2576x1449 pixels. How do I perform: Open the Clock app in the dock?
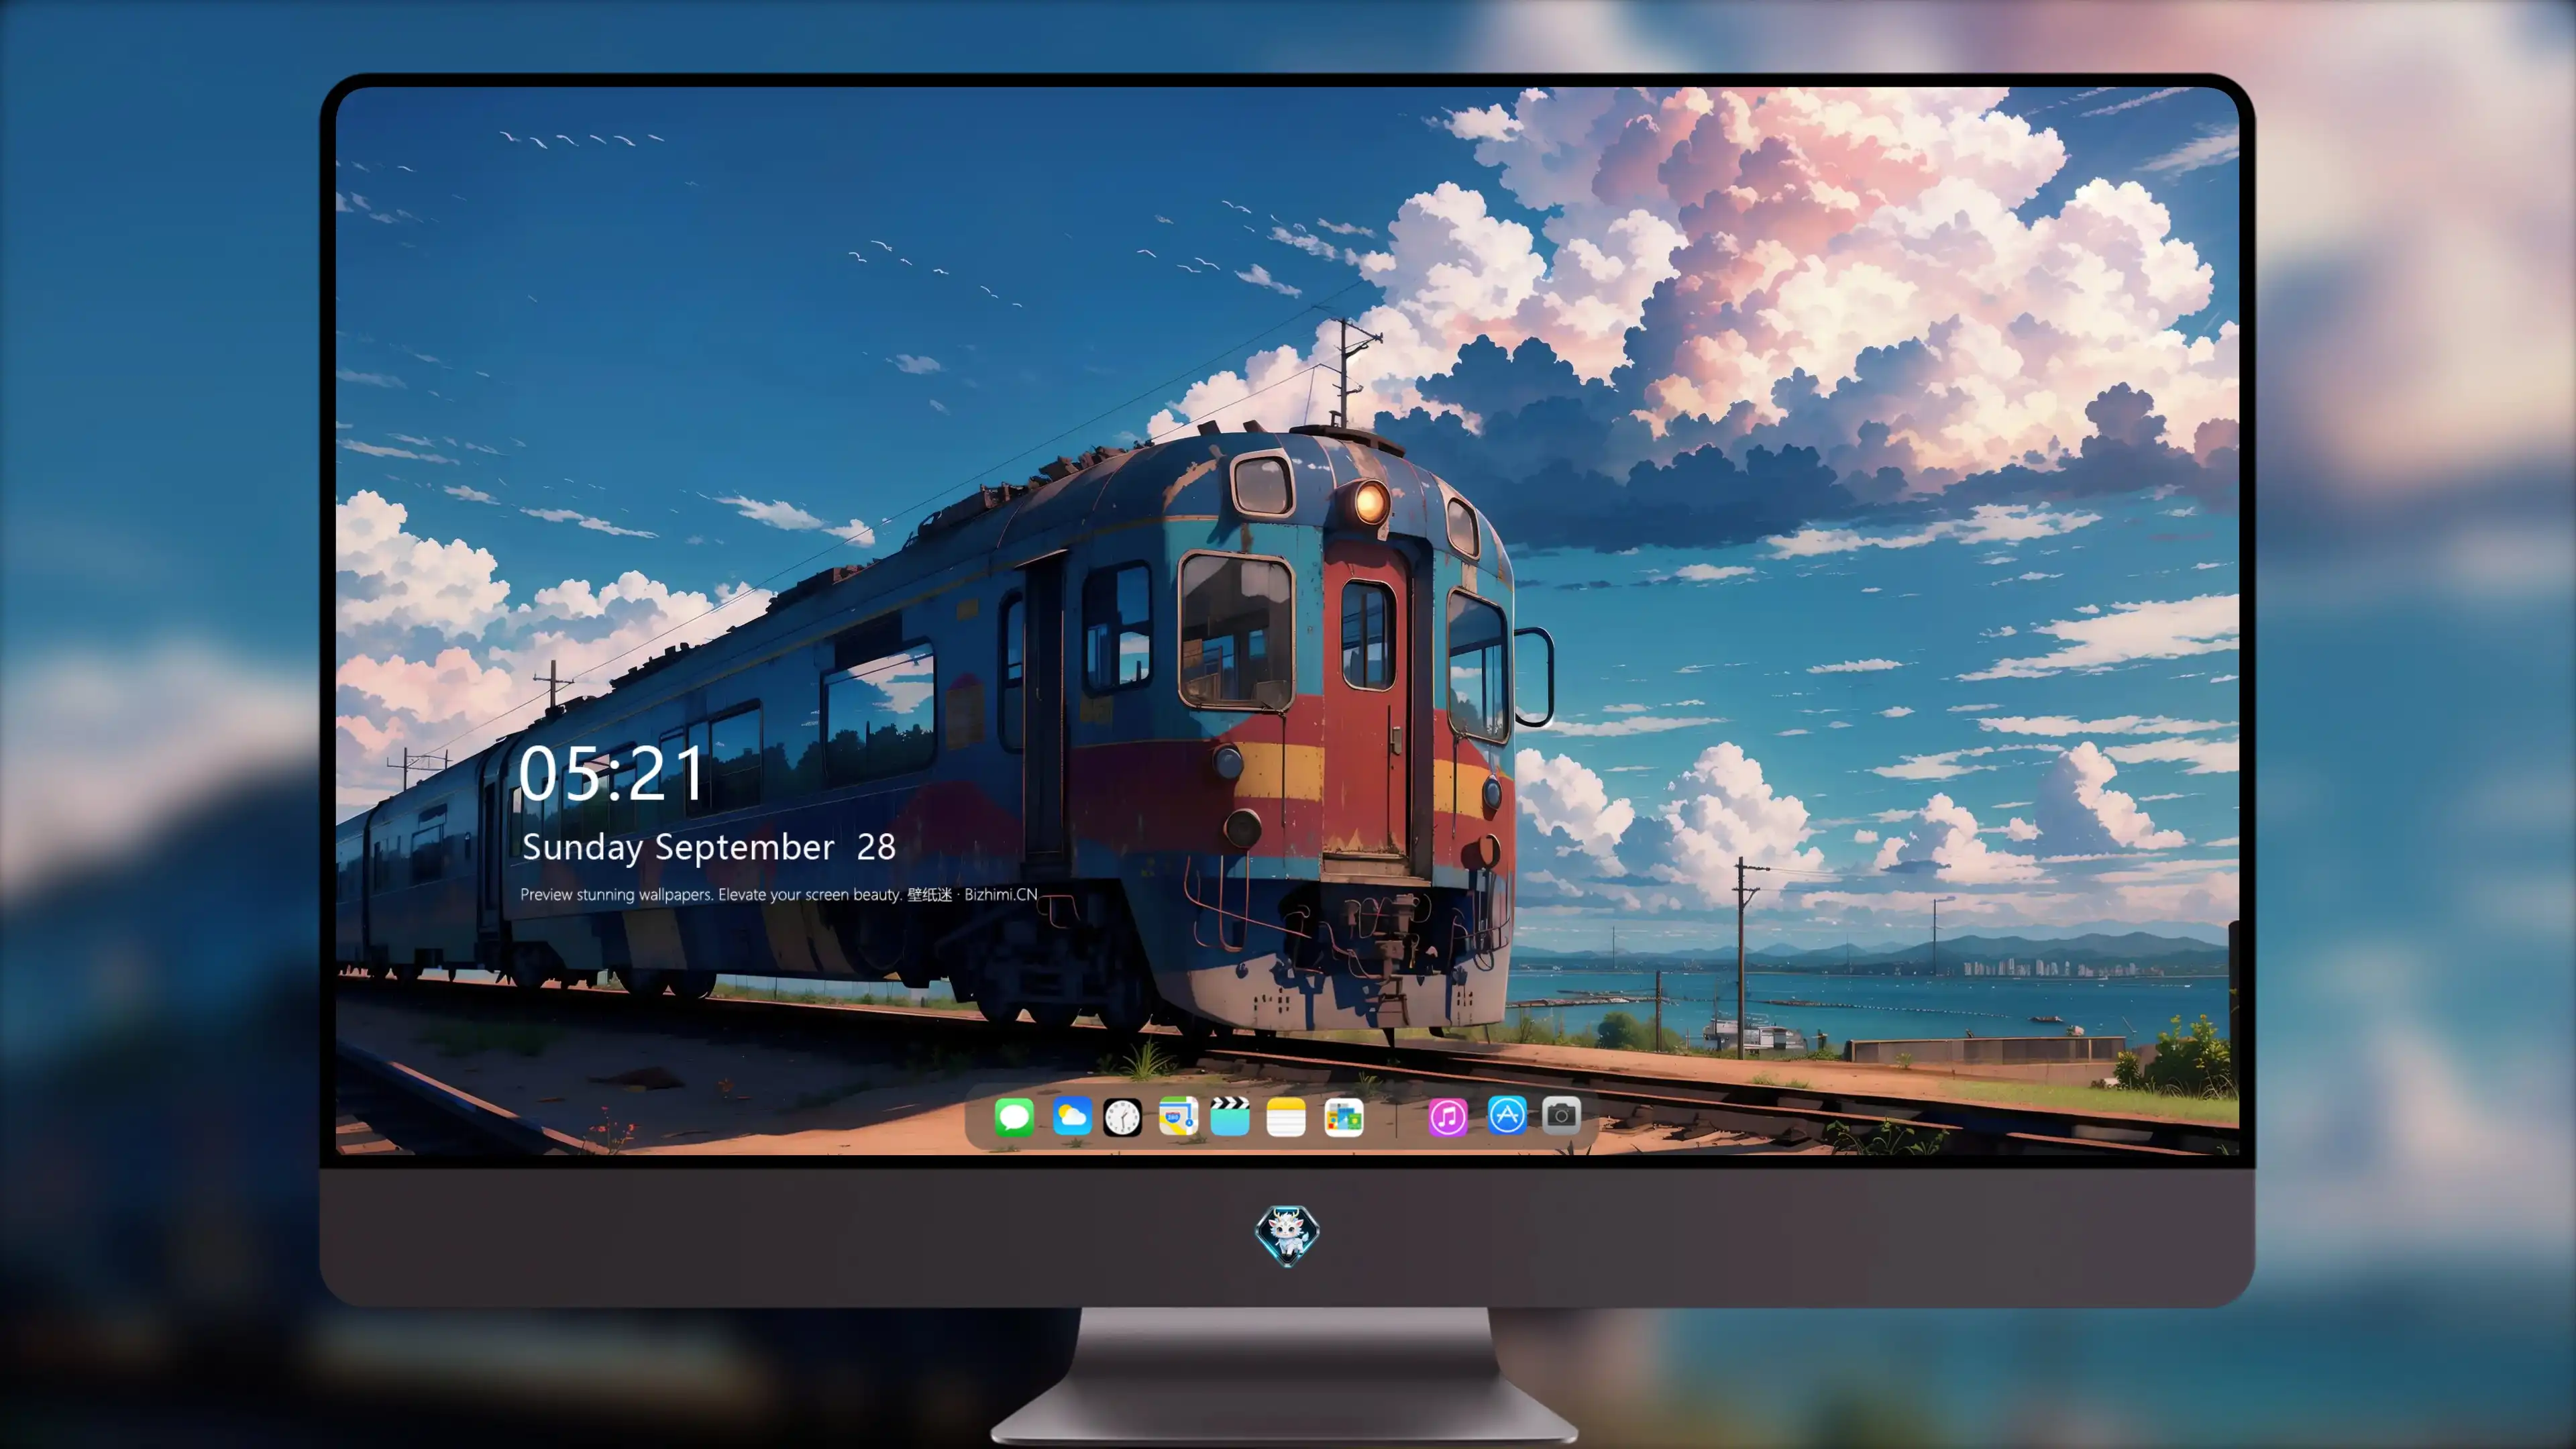pos(1122,1117)
